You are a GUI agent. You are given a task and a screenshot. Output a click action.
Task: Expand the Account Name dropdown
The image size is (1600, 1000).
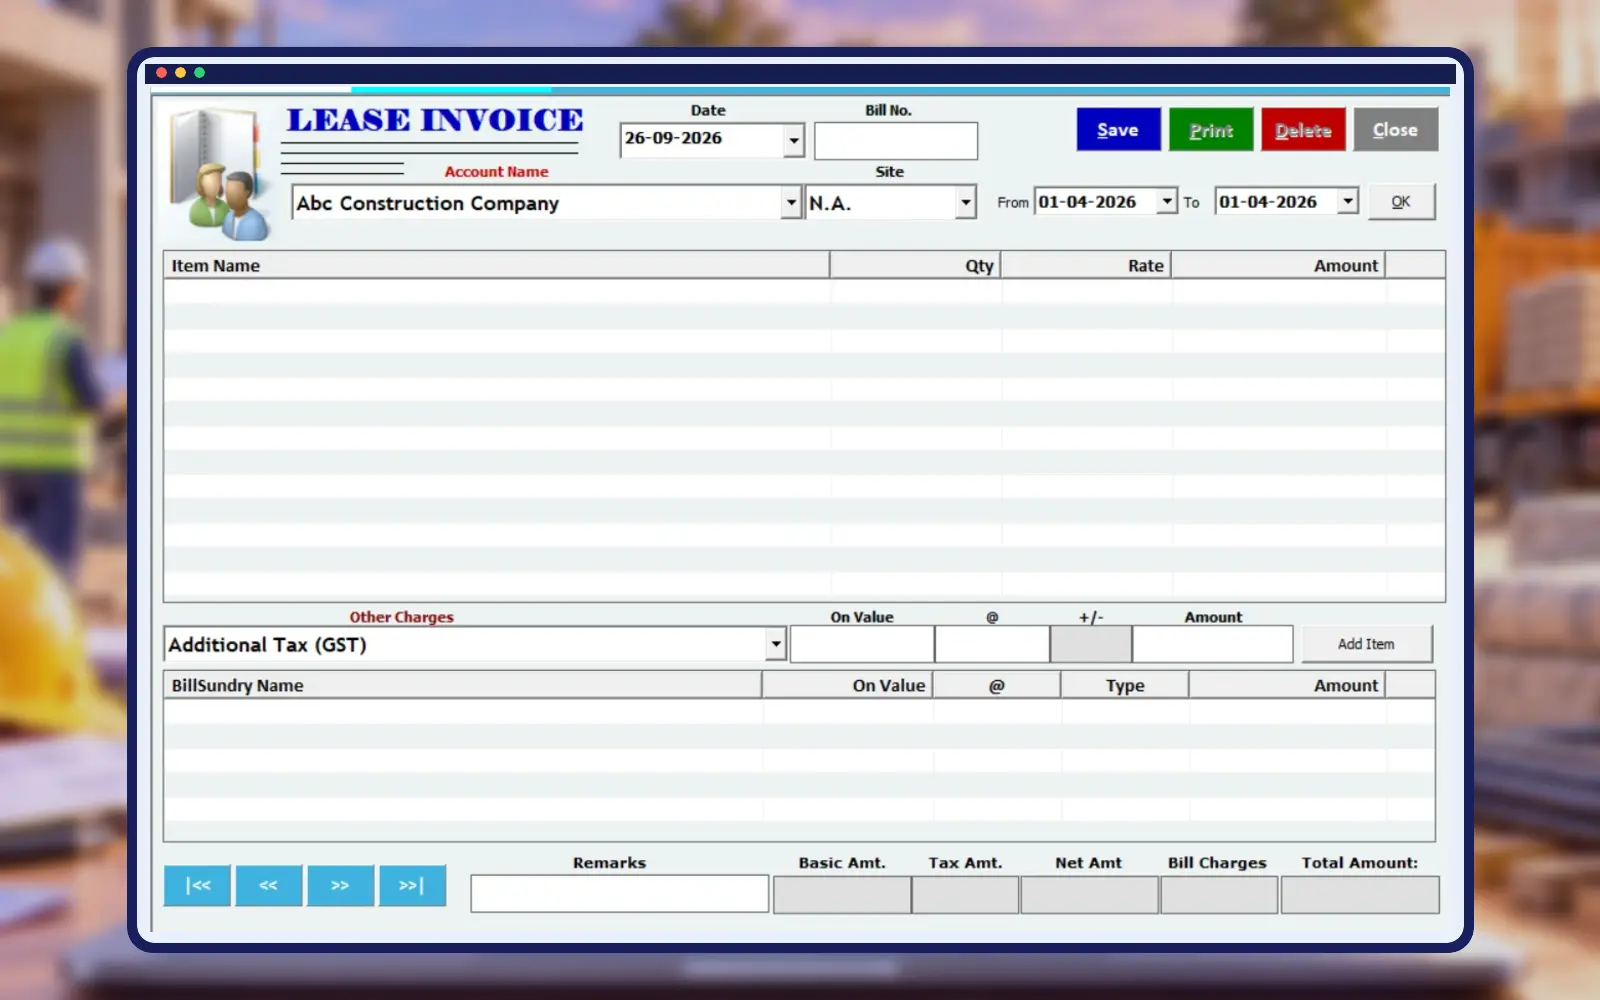pos(791,203)
